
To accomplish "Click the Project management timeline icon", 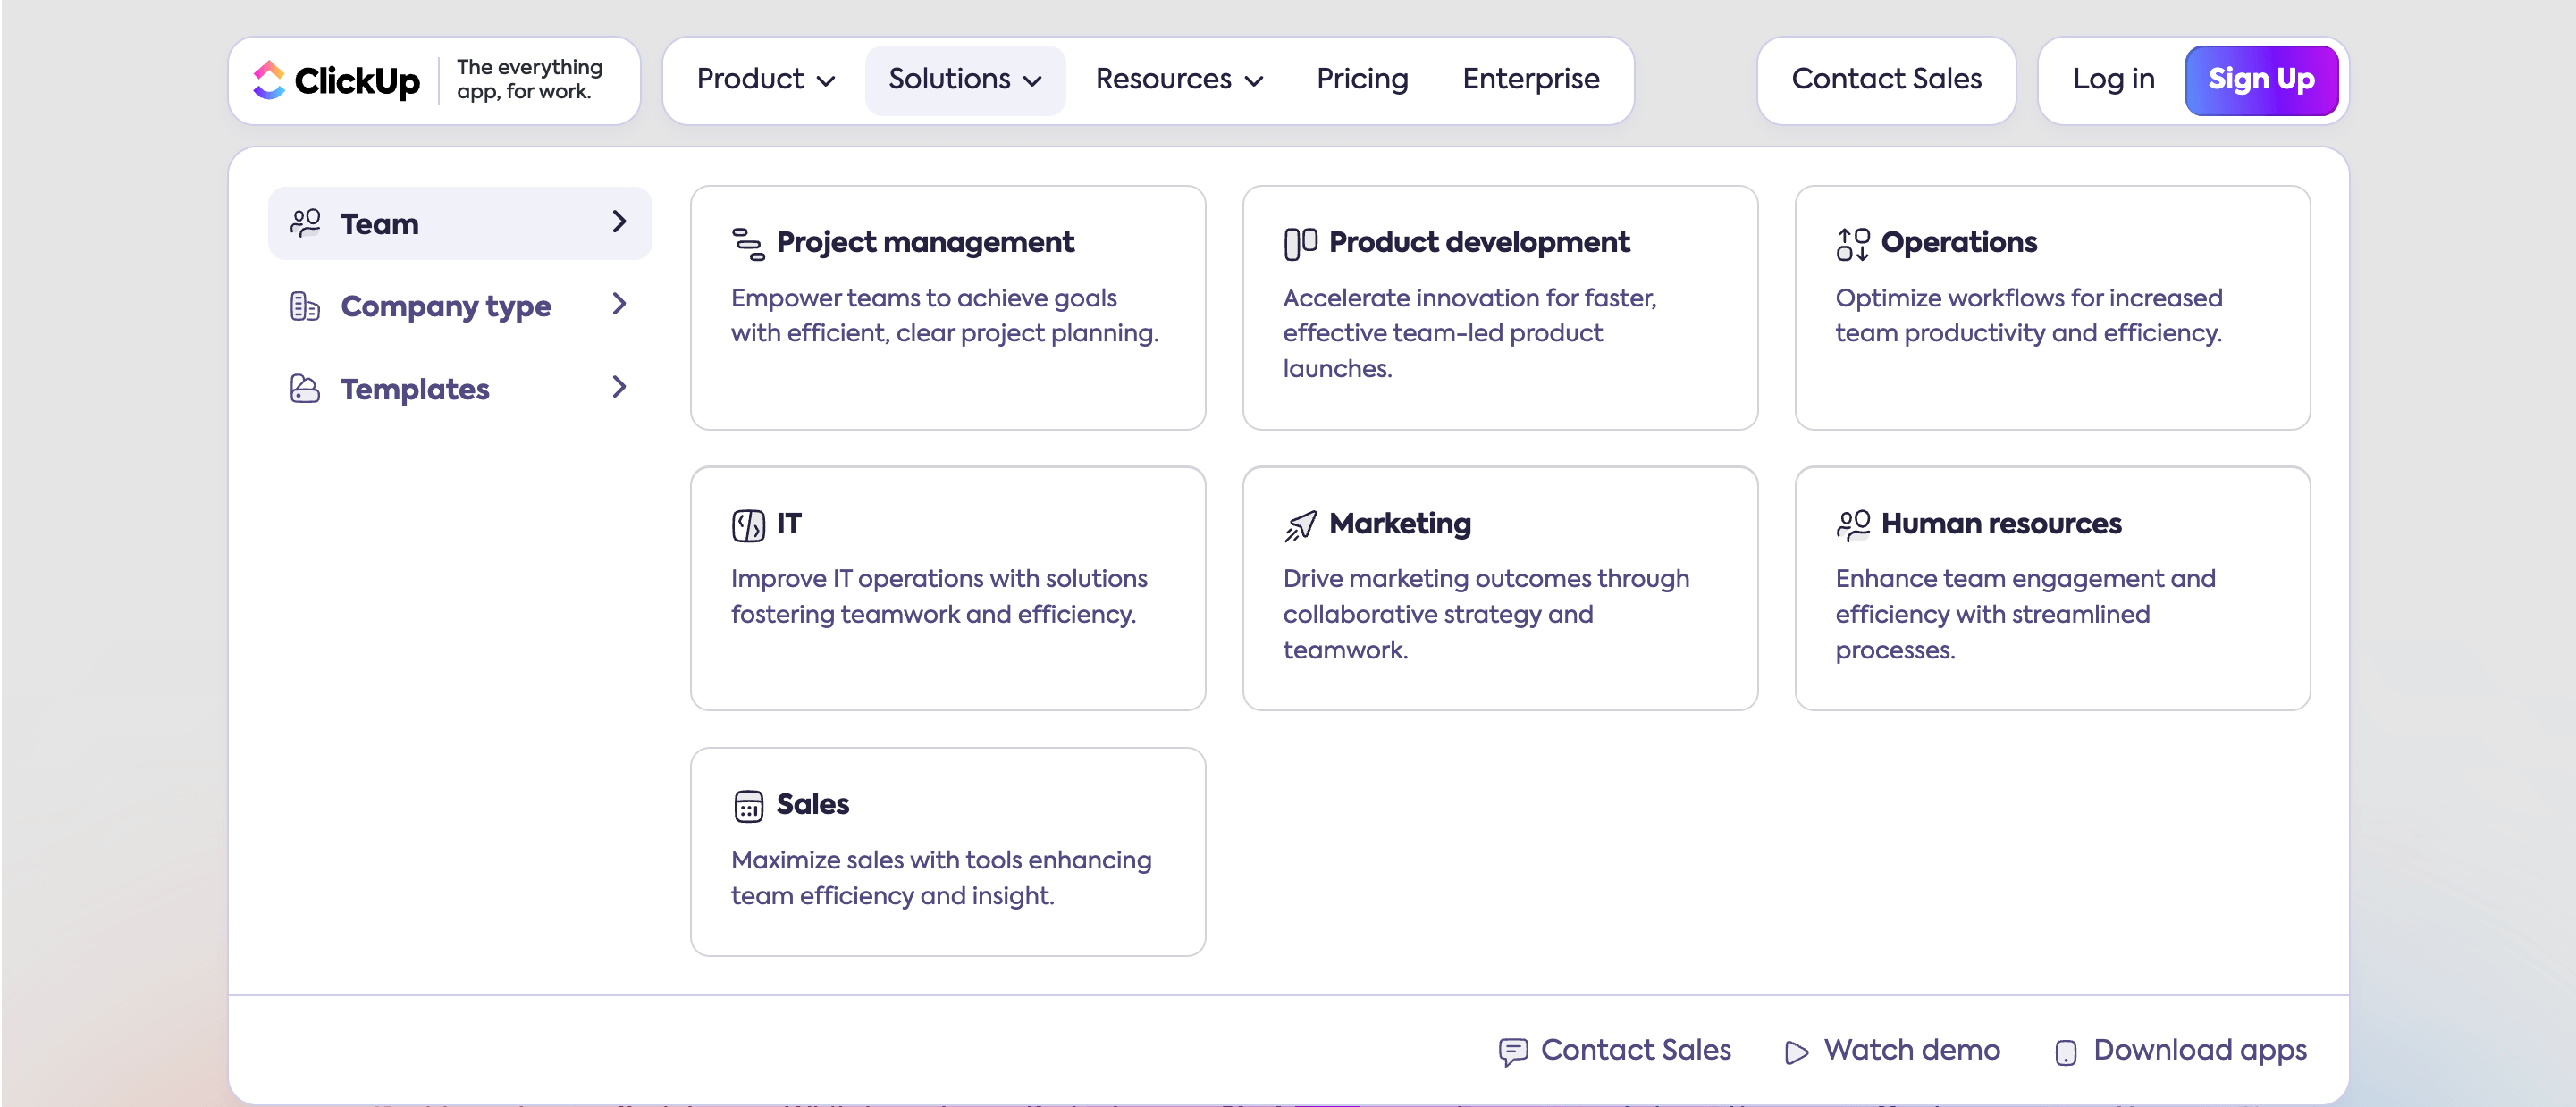I will [x=748, y=243].
